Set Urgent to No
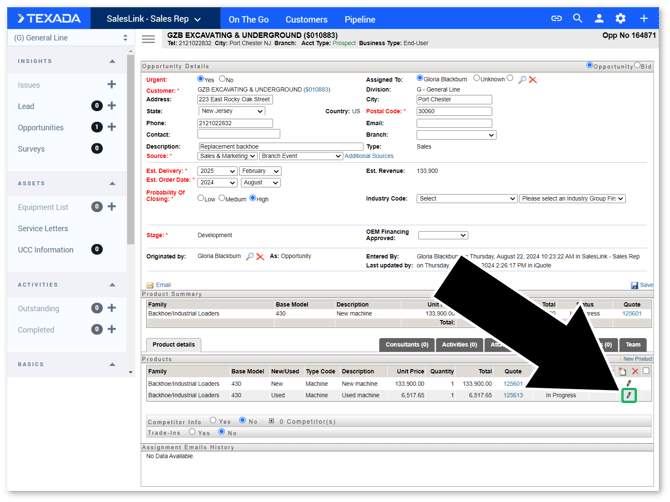The height and width of the screenshot is (502, 670). pos(222,79)
